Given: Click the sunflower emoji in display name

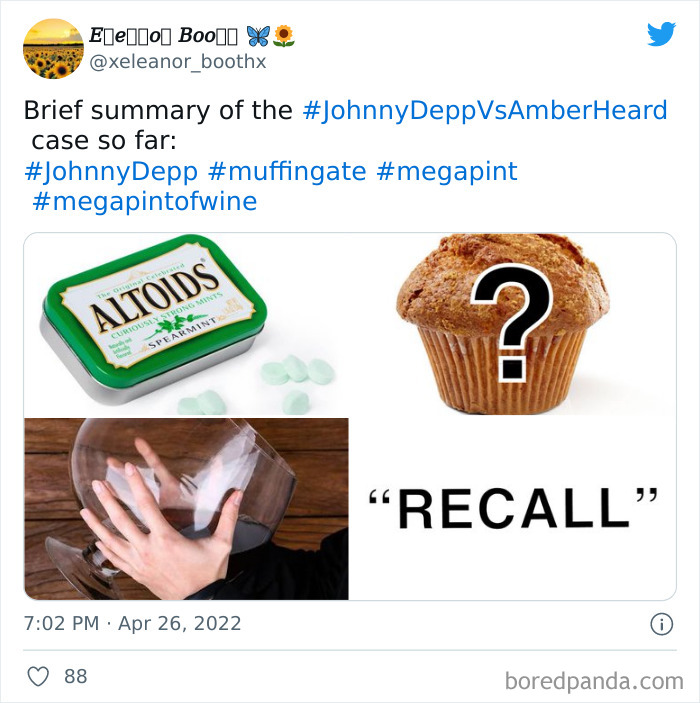Looking at the screenshot, I should [283, 36].
